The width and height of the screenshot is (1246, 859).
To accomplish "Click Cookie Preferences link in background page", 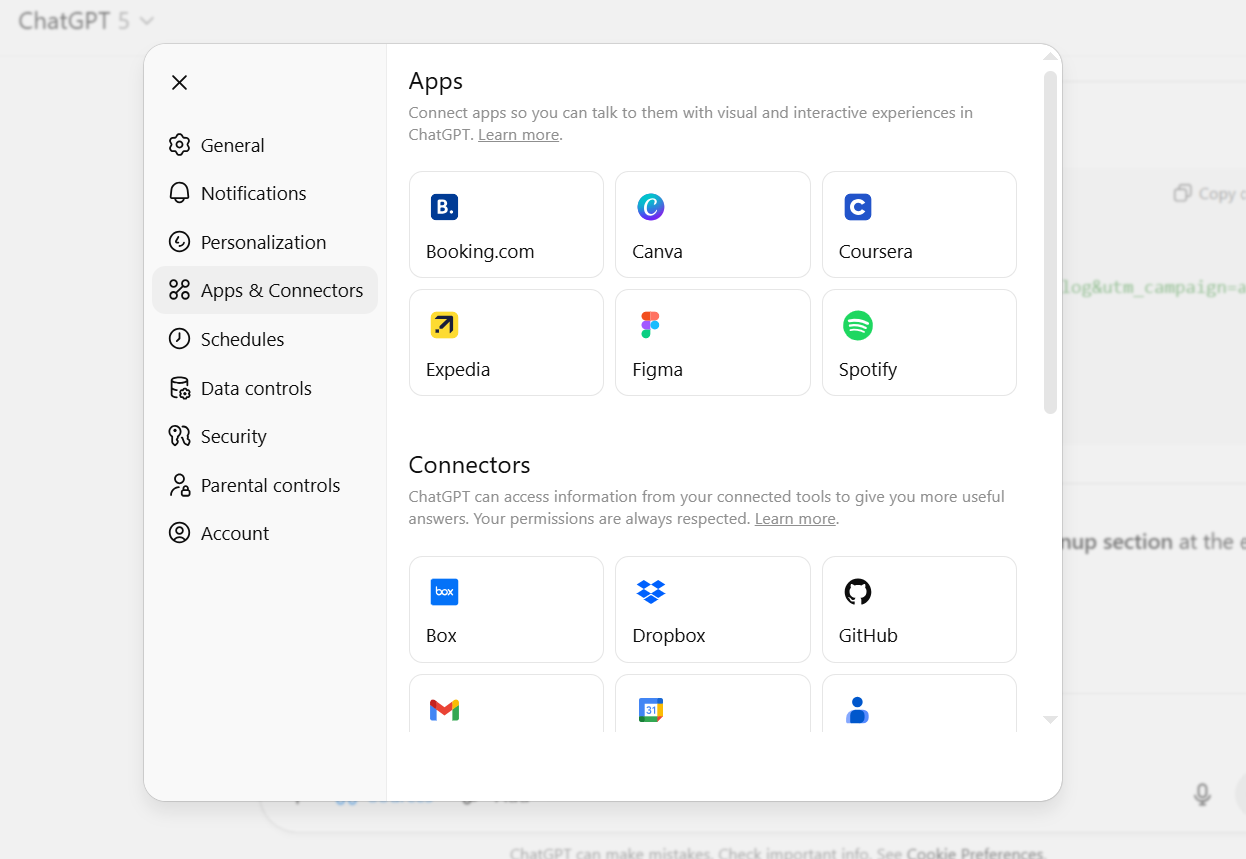I will click(975, 853).
